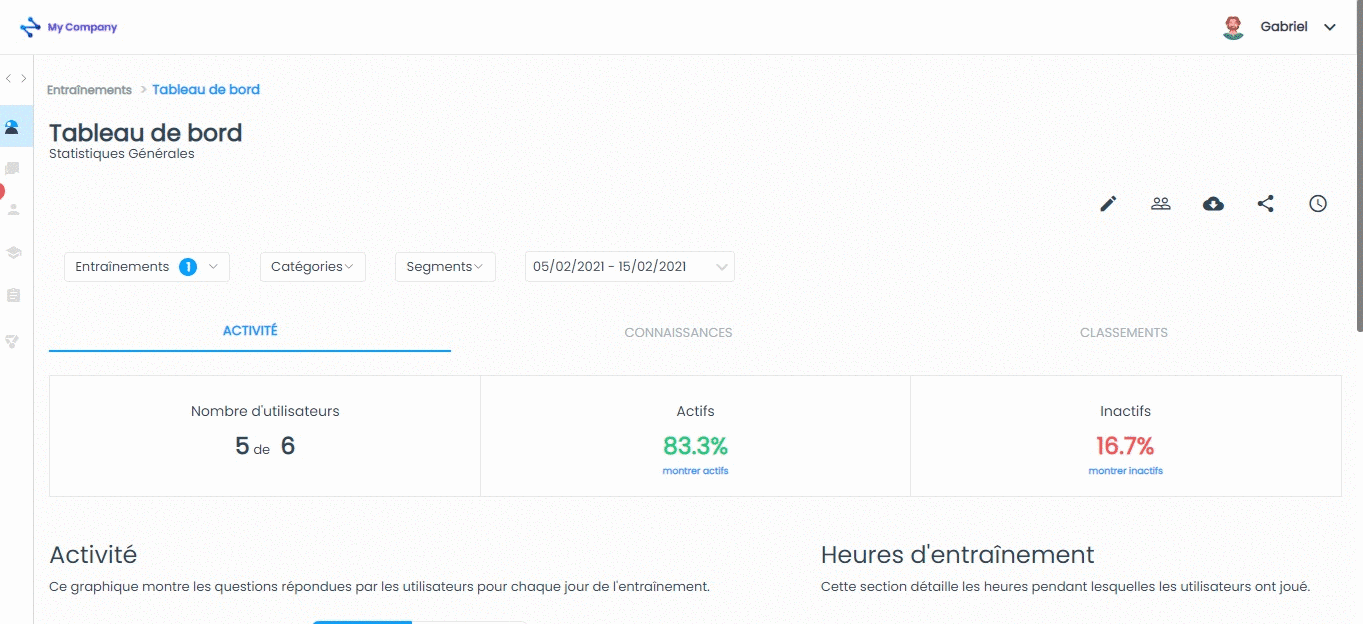Click the pencil edit icon

coord(1108,204)
